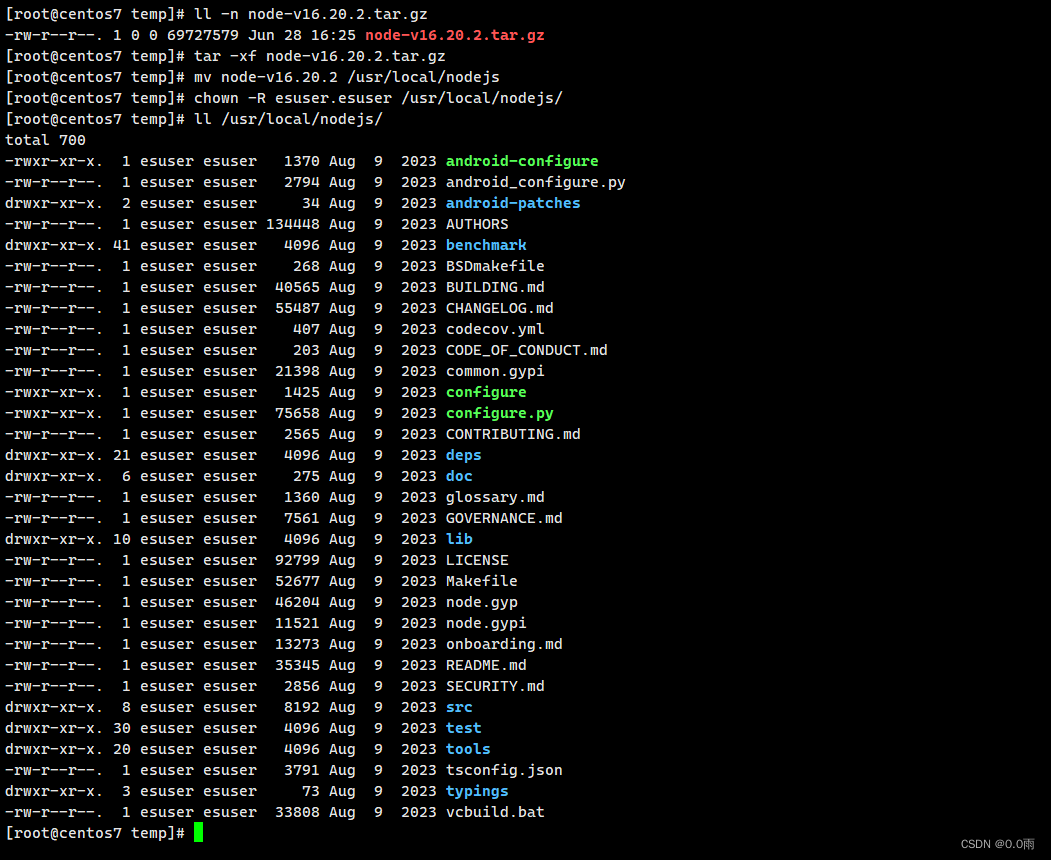
Task: Select the test directory entry
Action: point(462,727)
